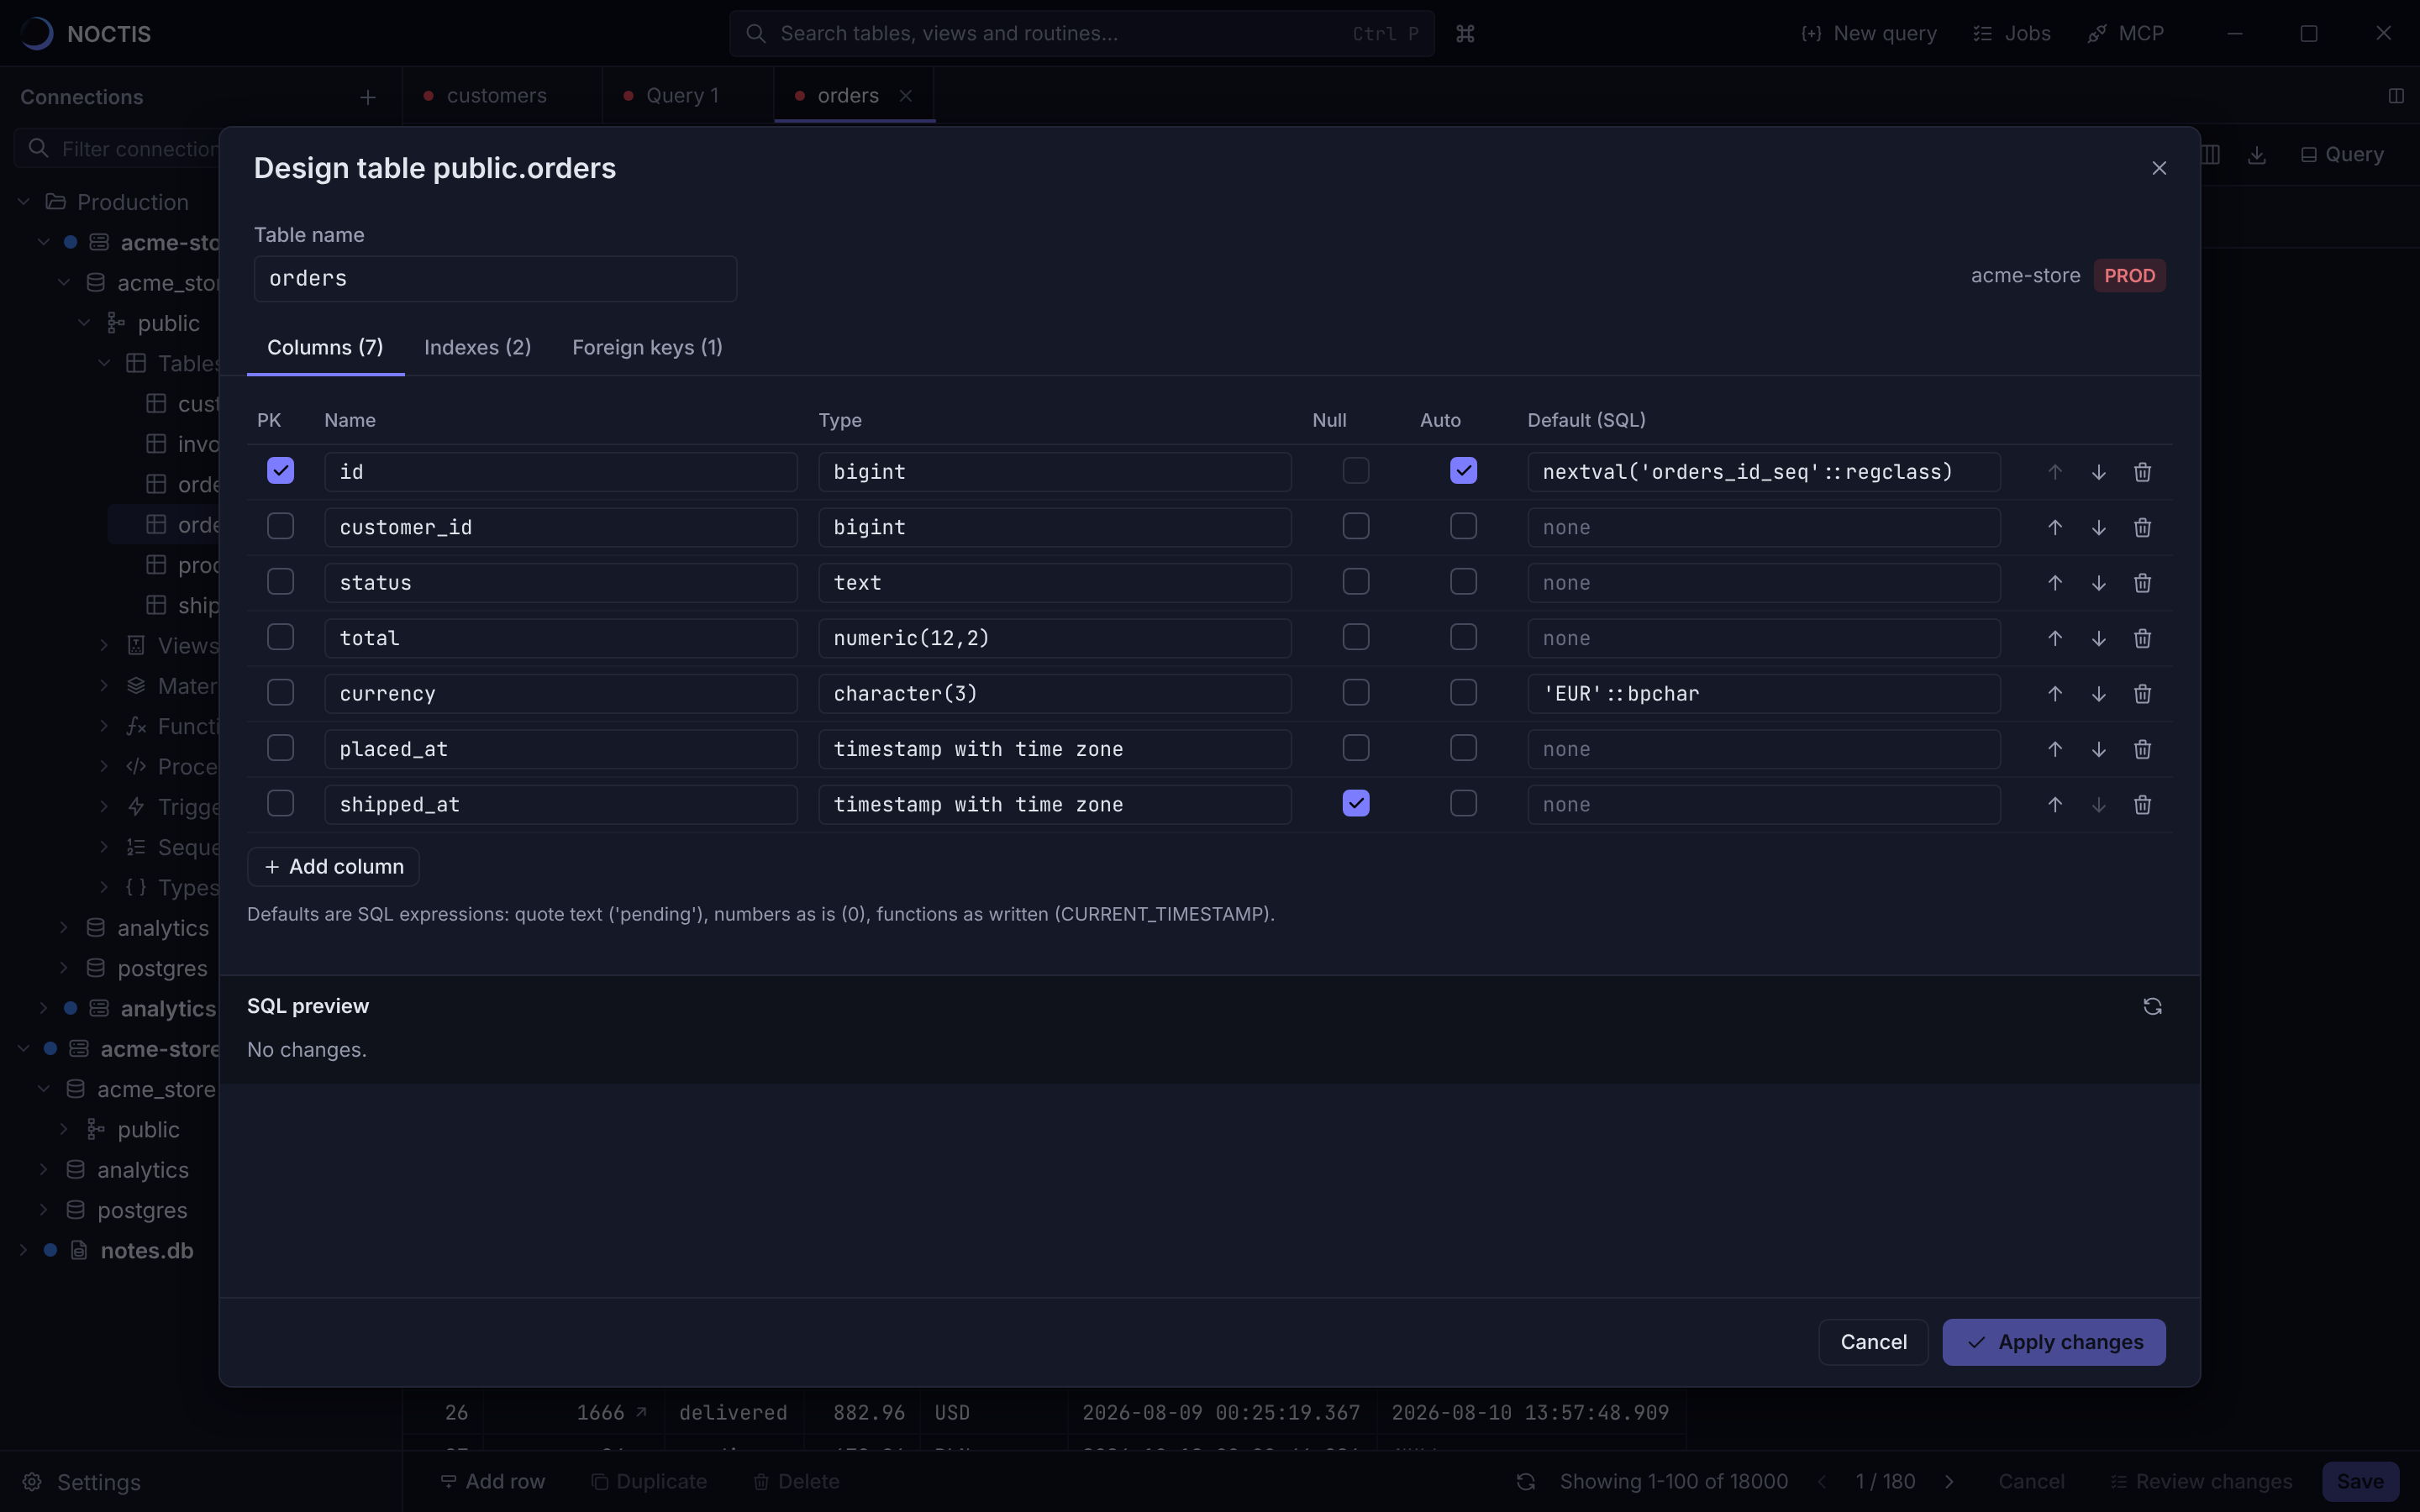Toggle the PK checkbox for customer_id

280,526
